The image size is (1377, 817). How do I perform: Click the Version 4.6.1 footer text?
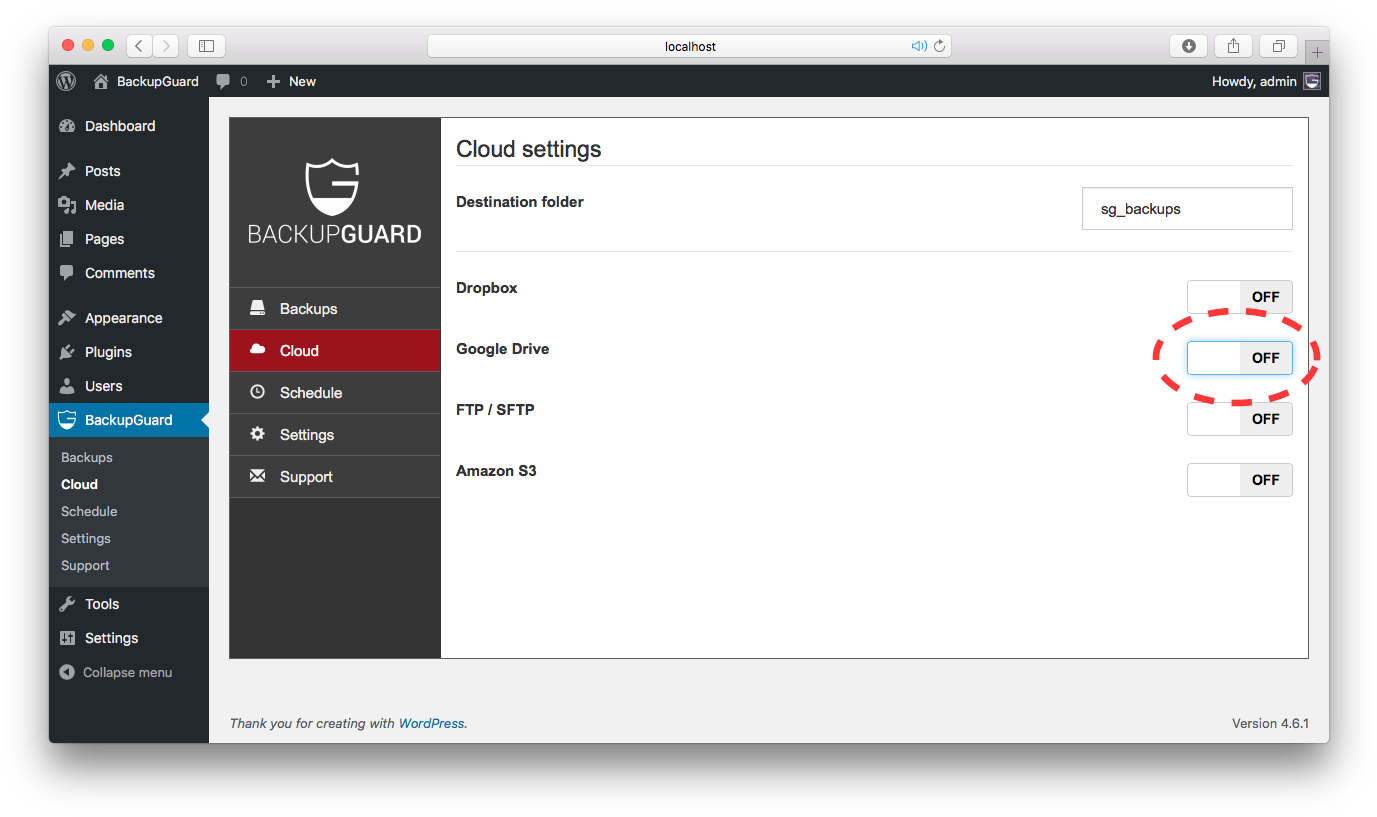[x=1270, y=723]
